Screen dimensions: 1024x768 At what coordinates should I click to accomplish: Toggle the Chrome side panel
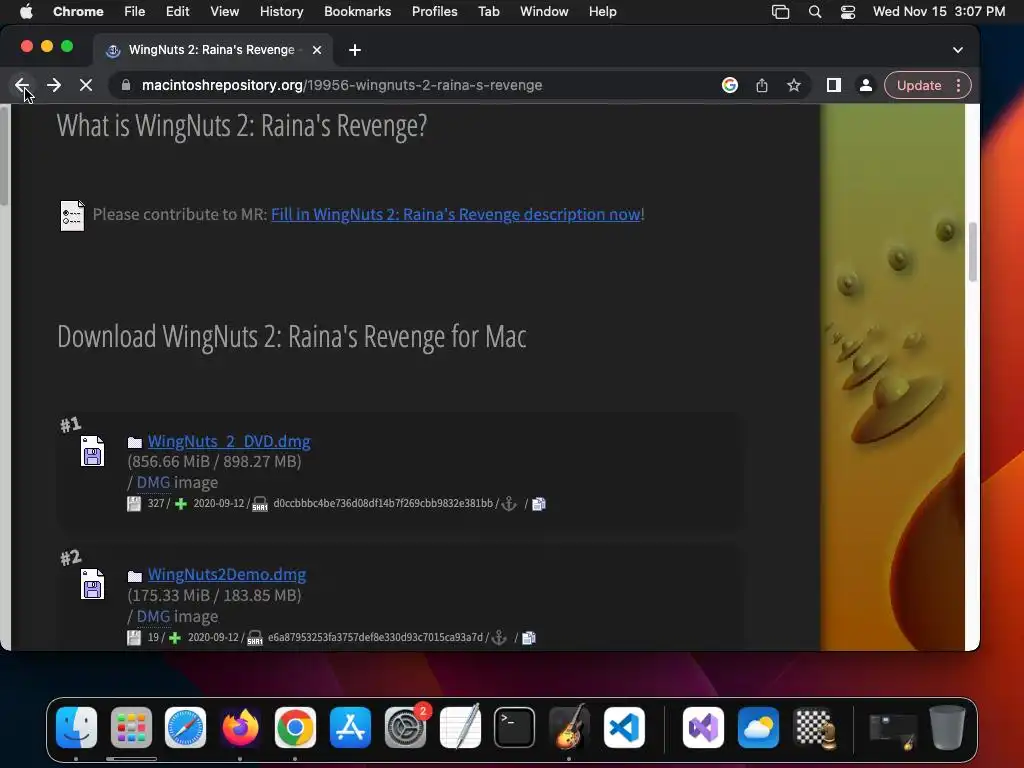833,85
